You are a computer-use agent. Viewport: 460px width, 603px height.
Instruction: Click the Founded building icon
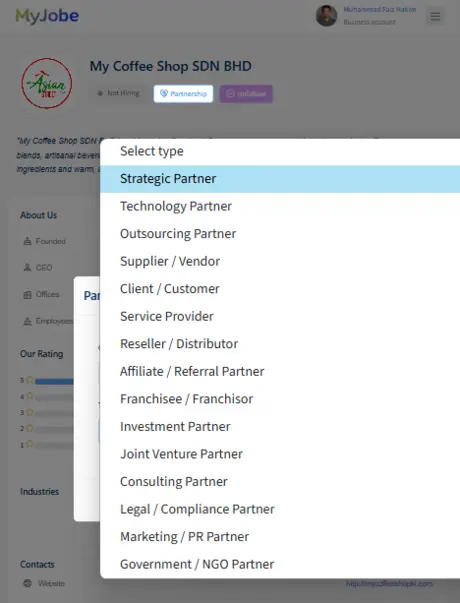27,242
